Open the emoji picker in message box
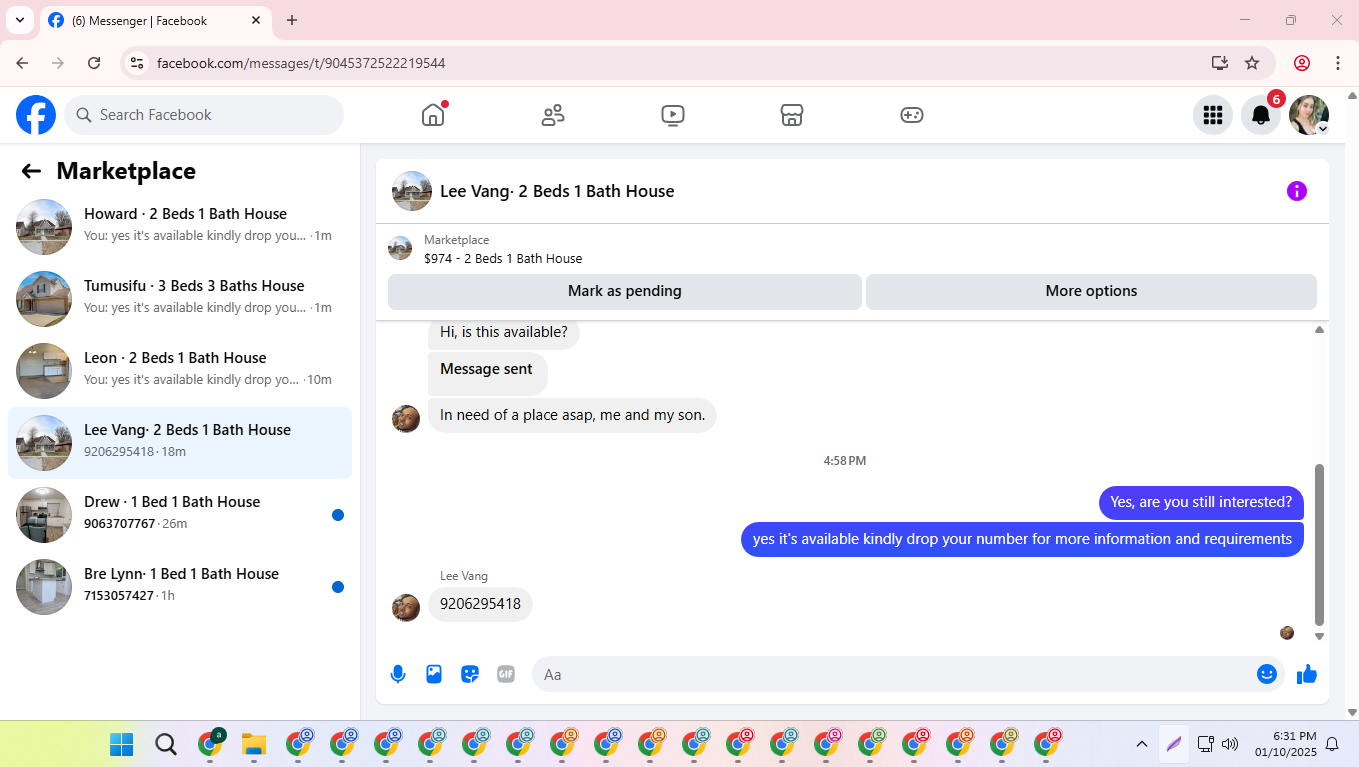 [x=1267, y=674]
